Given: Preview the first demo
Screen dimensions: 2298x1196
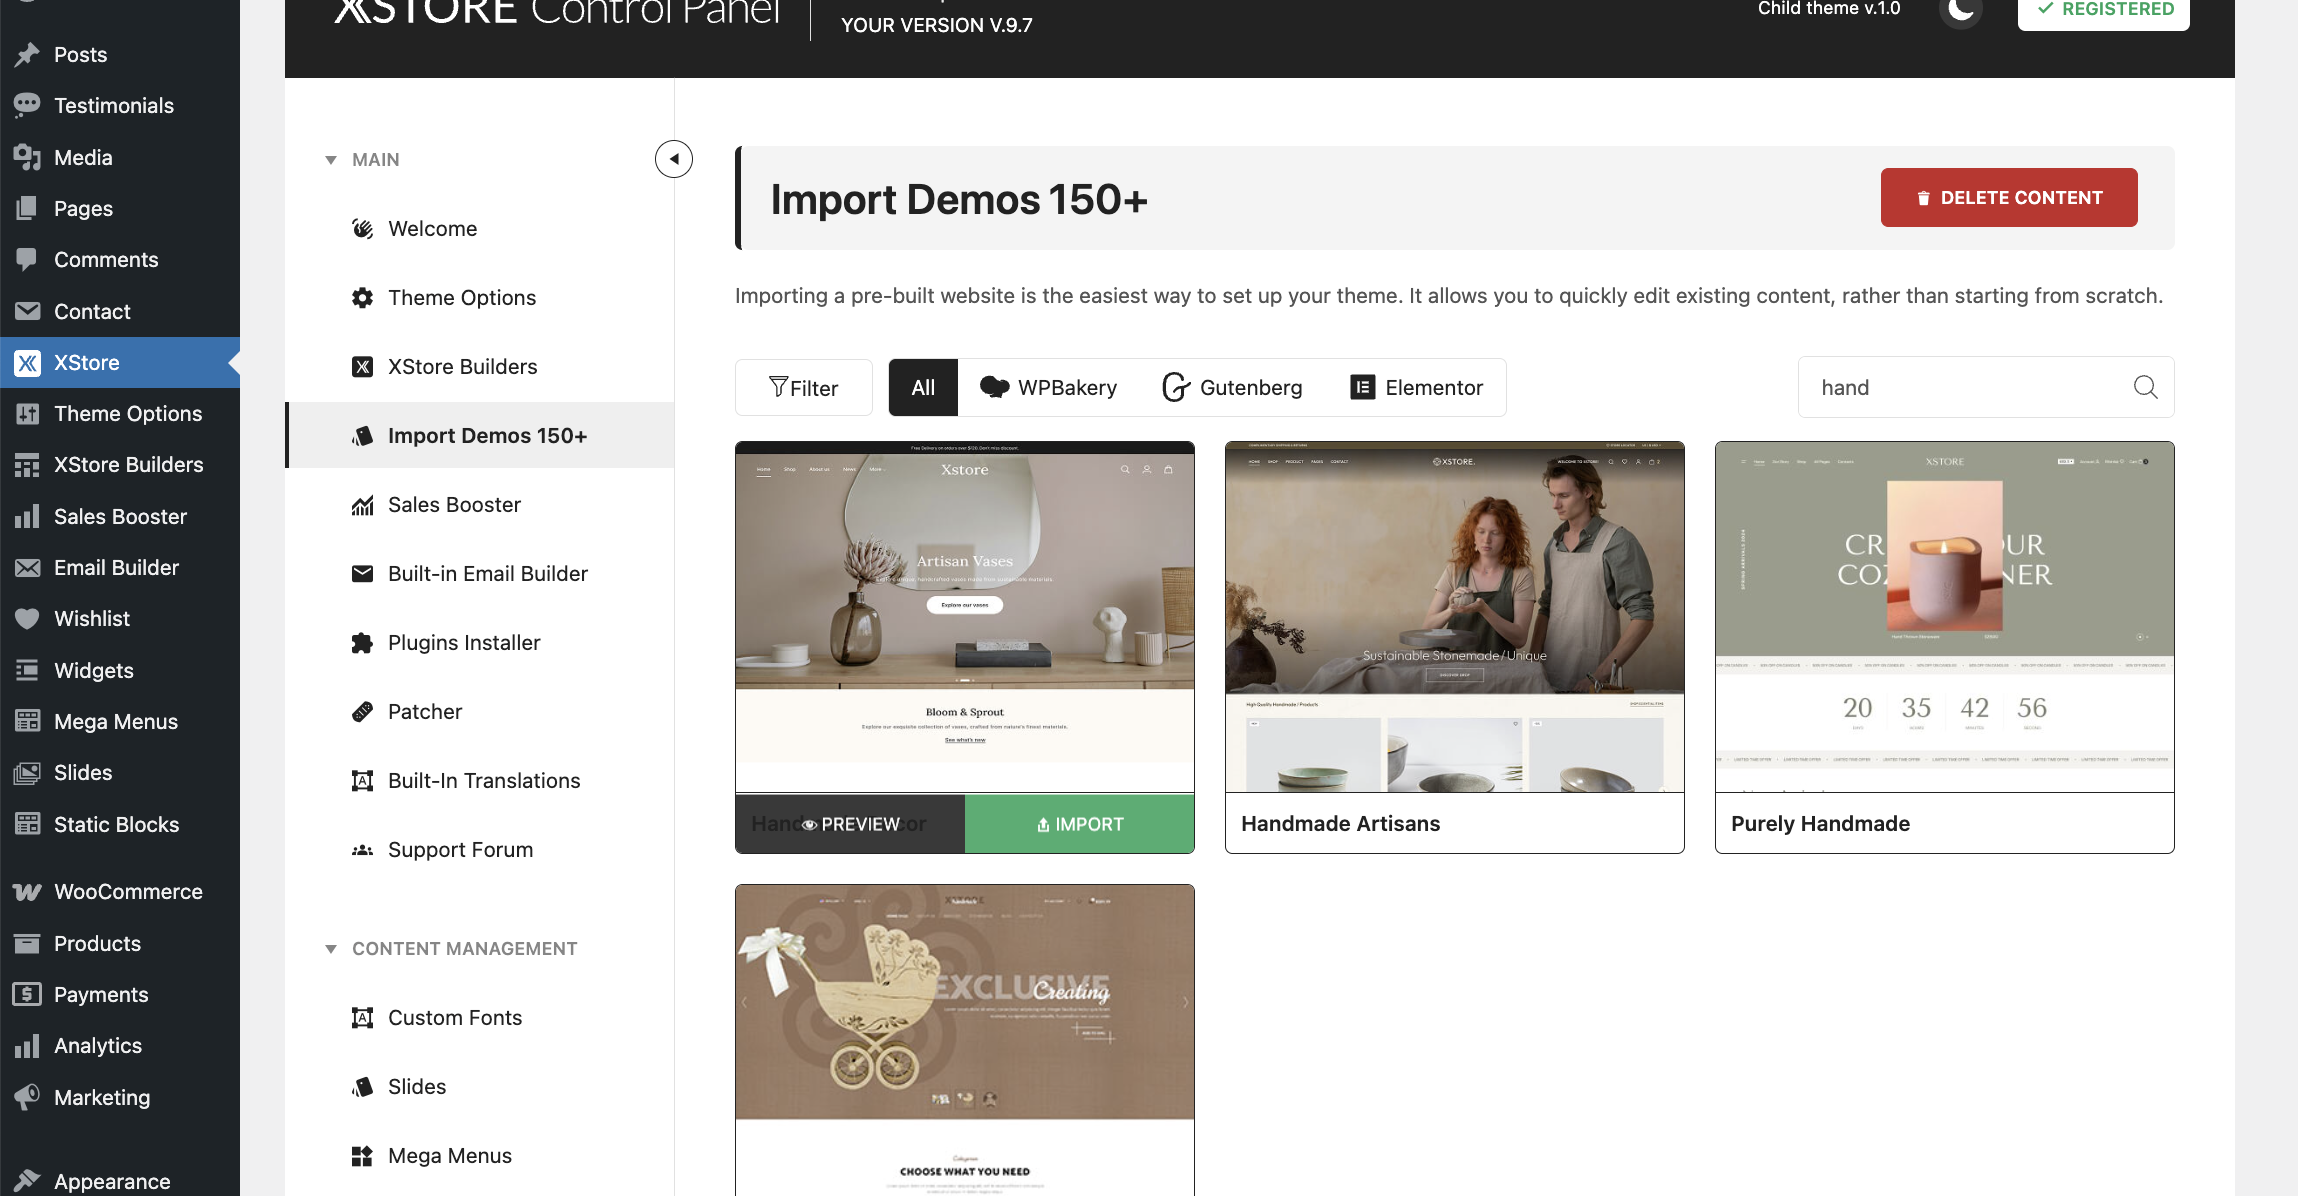Looking at the screenshot, I should point(850,824).
